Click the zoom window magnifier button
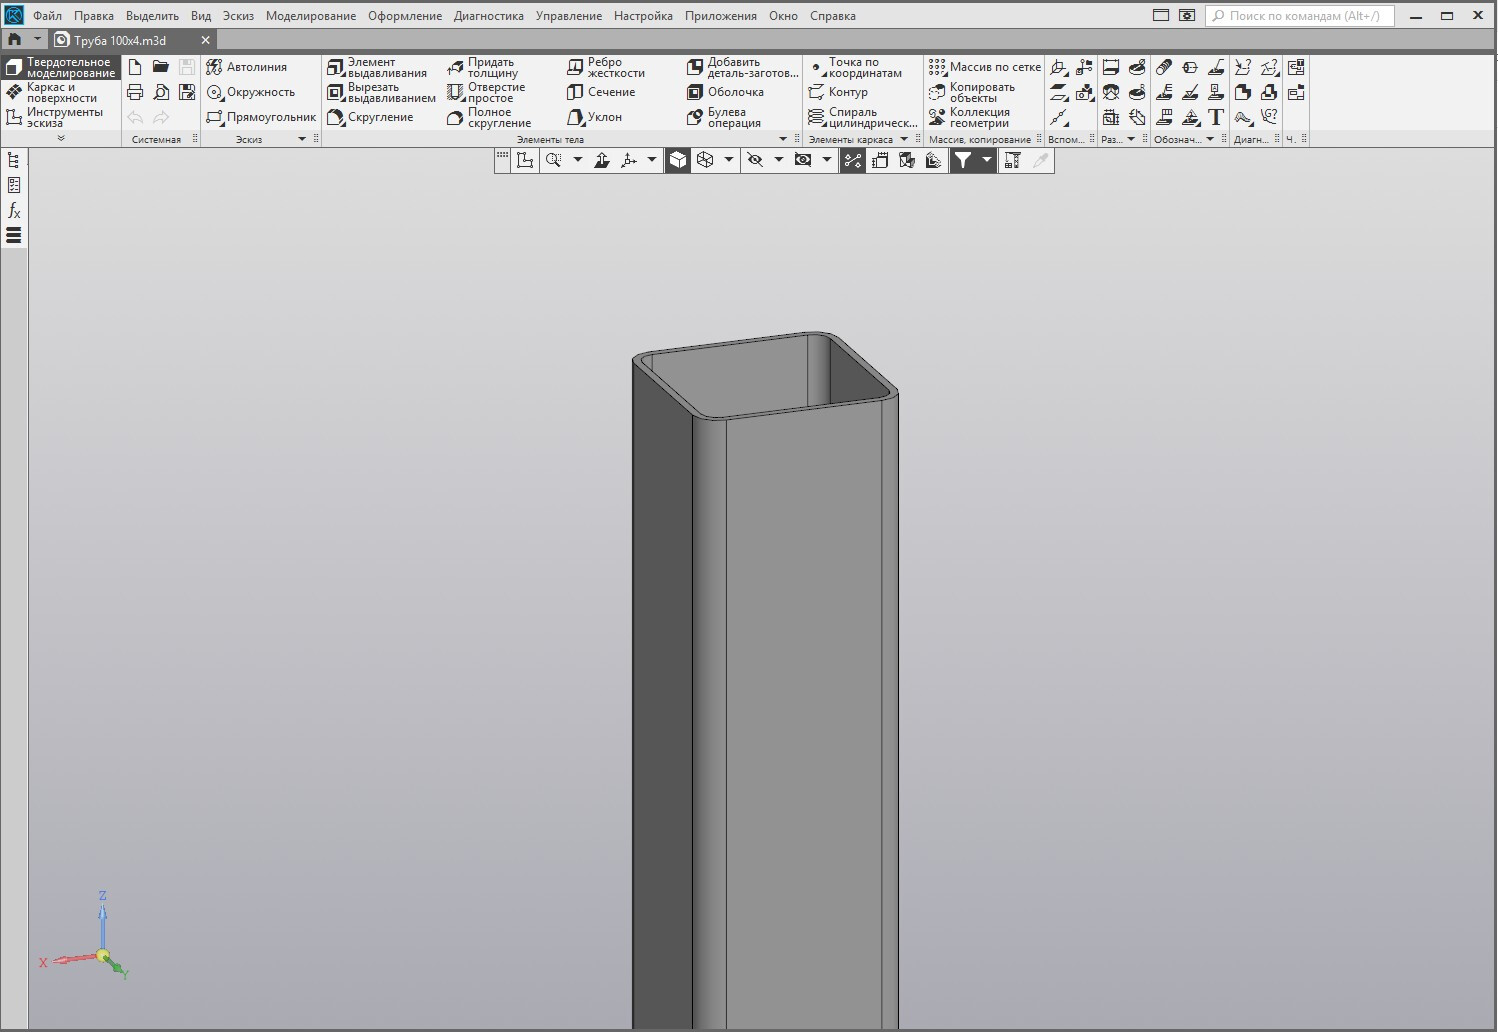The width and height of the screenshot is (1498, 1032). [x=554, y=160]
